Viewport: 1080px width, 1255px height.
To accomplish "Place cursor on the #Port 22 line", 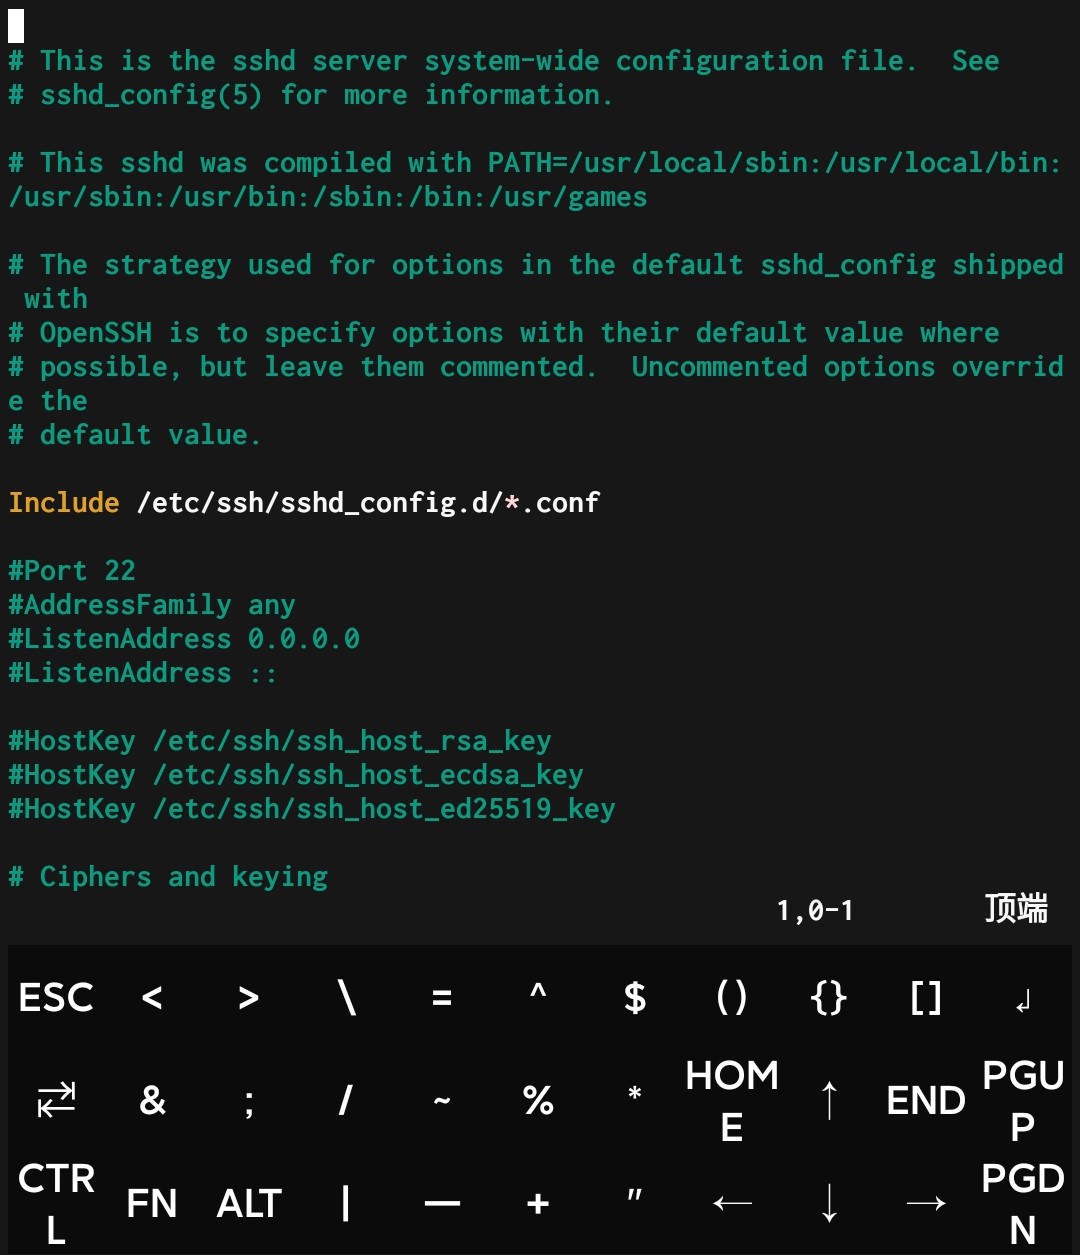I will click(x=72, y=570).
